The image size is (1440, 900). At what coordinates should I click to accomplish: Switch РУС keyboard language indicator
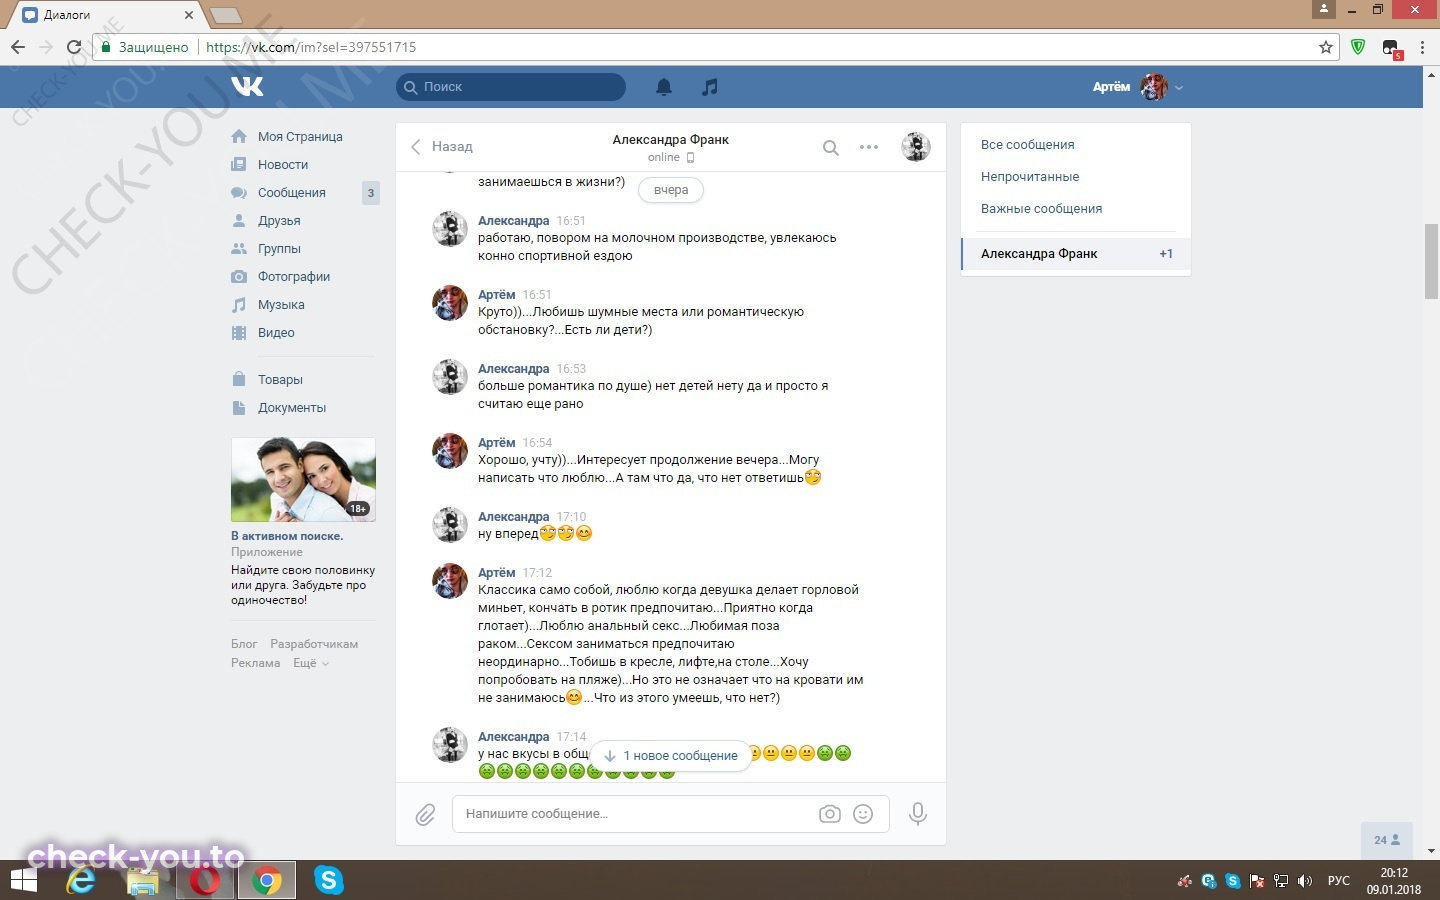(x=1338, y=881)
